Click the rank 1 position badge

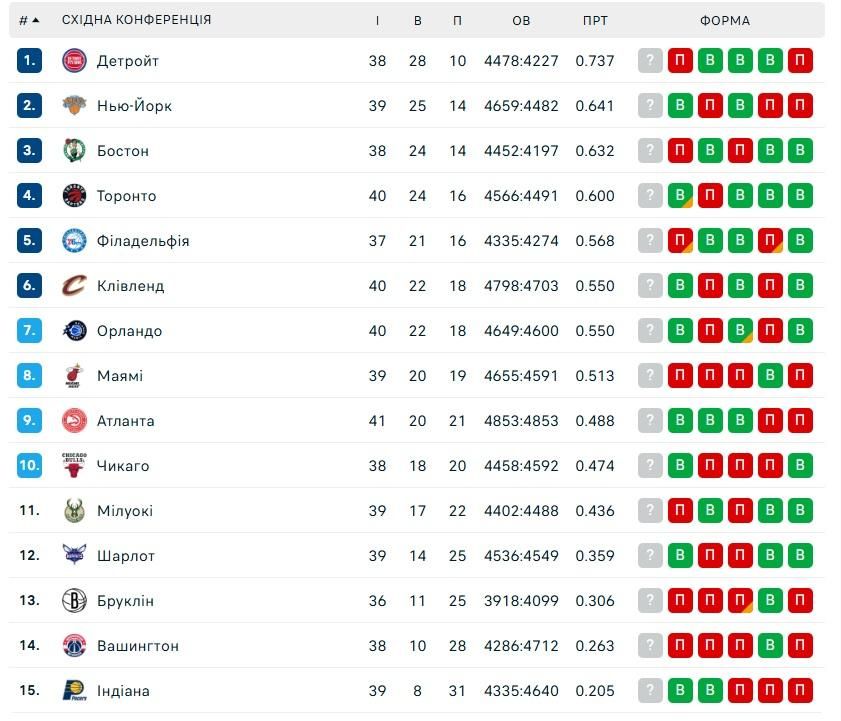pyautogui.click(x=29, y=61)
